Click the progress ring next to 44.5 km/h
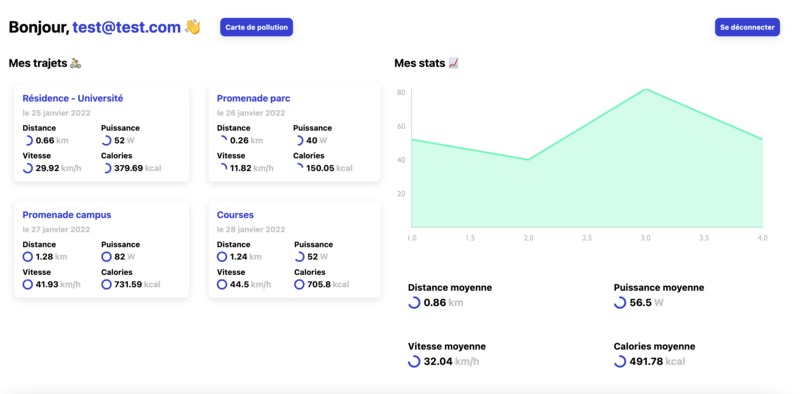 [x=222, y=284]
